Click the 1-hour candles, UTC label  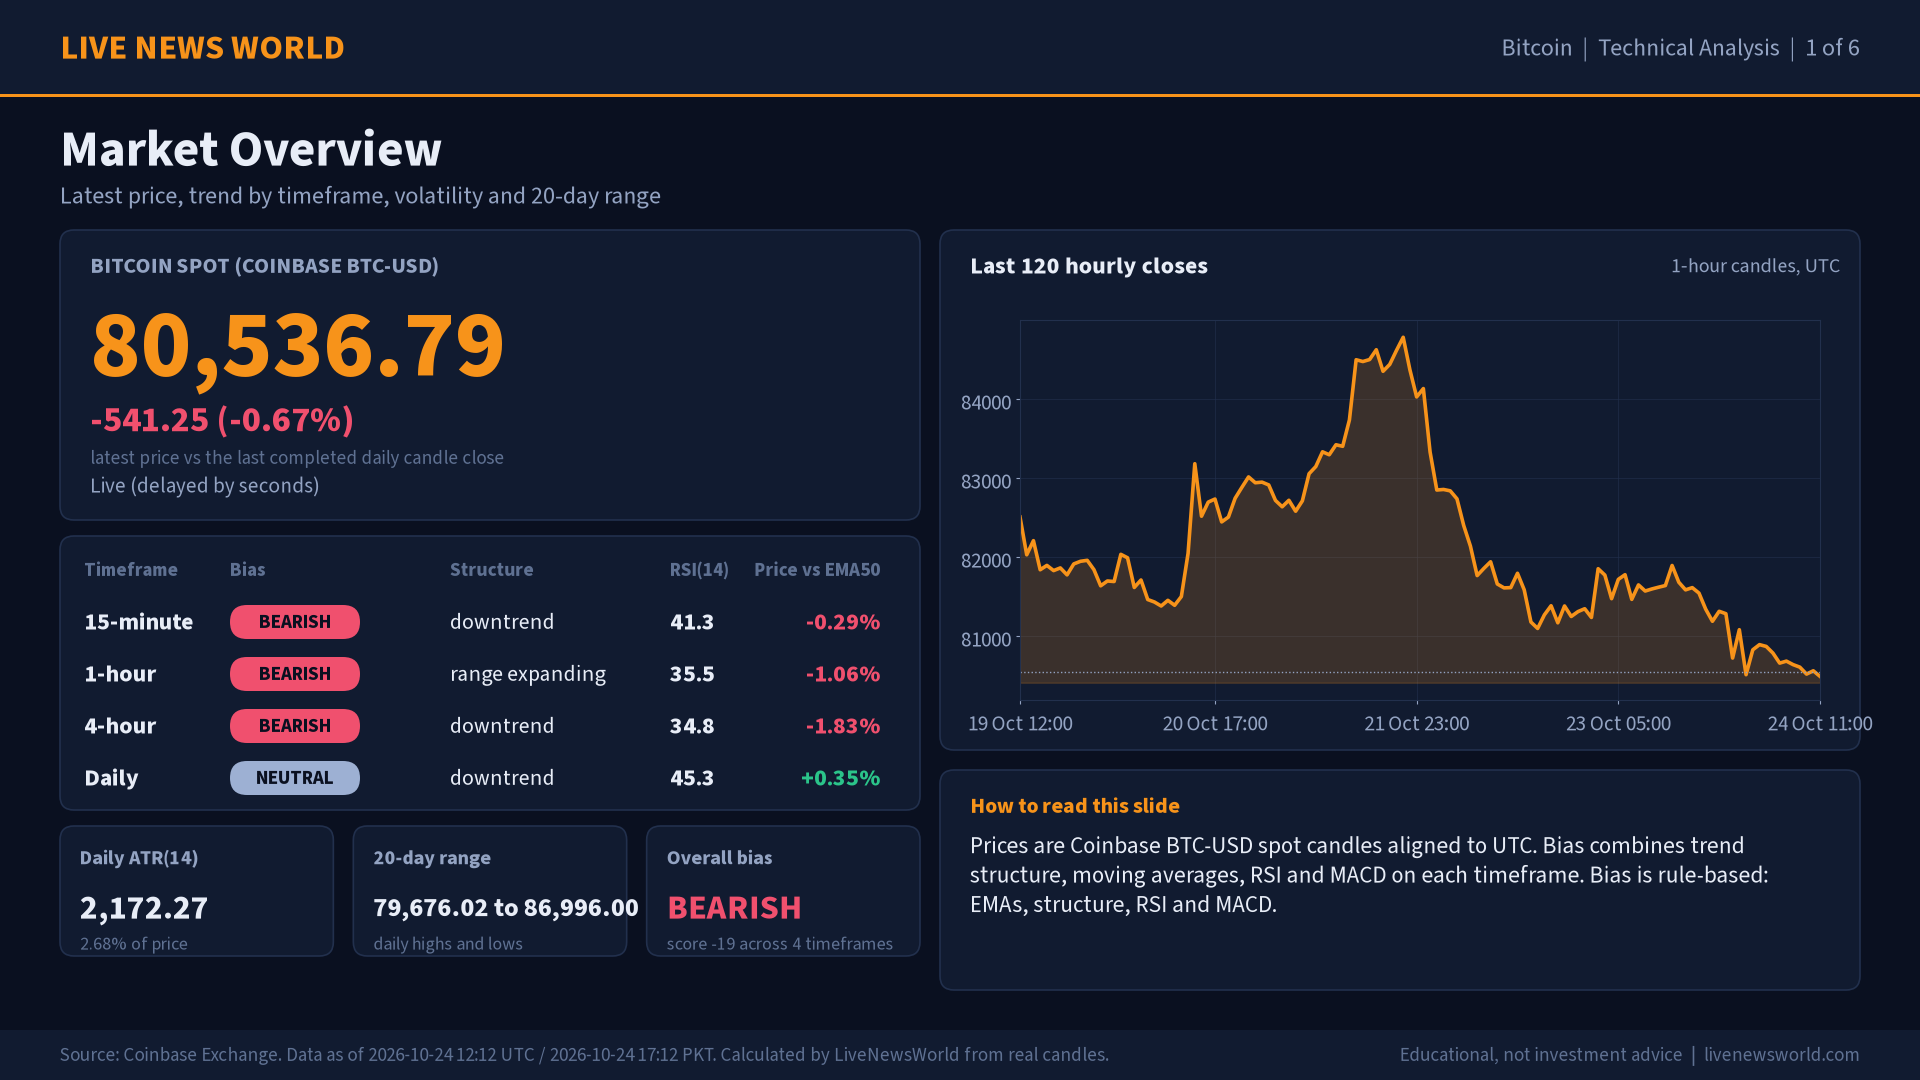pos(1755,266)
